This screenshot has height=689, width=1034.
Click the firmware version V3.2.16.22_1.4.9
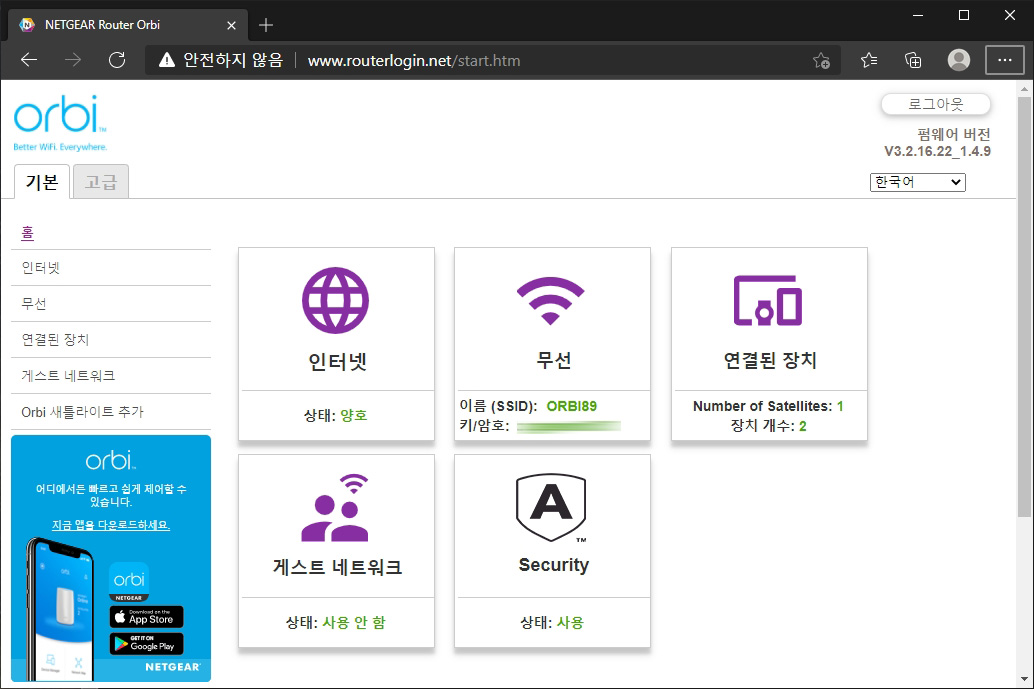(937, 151)
